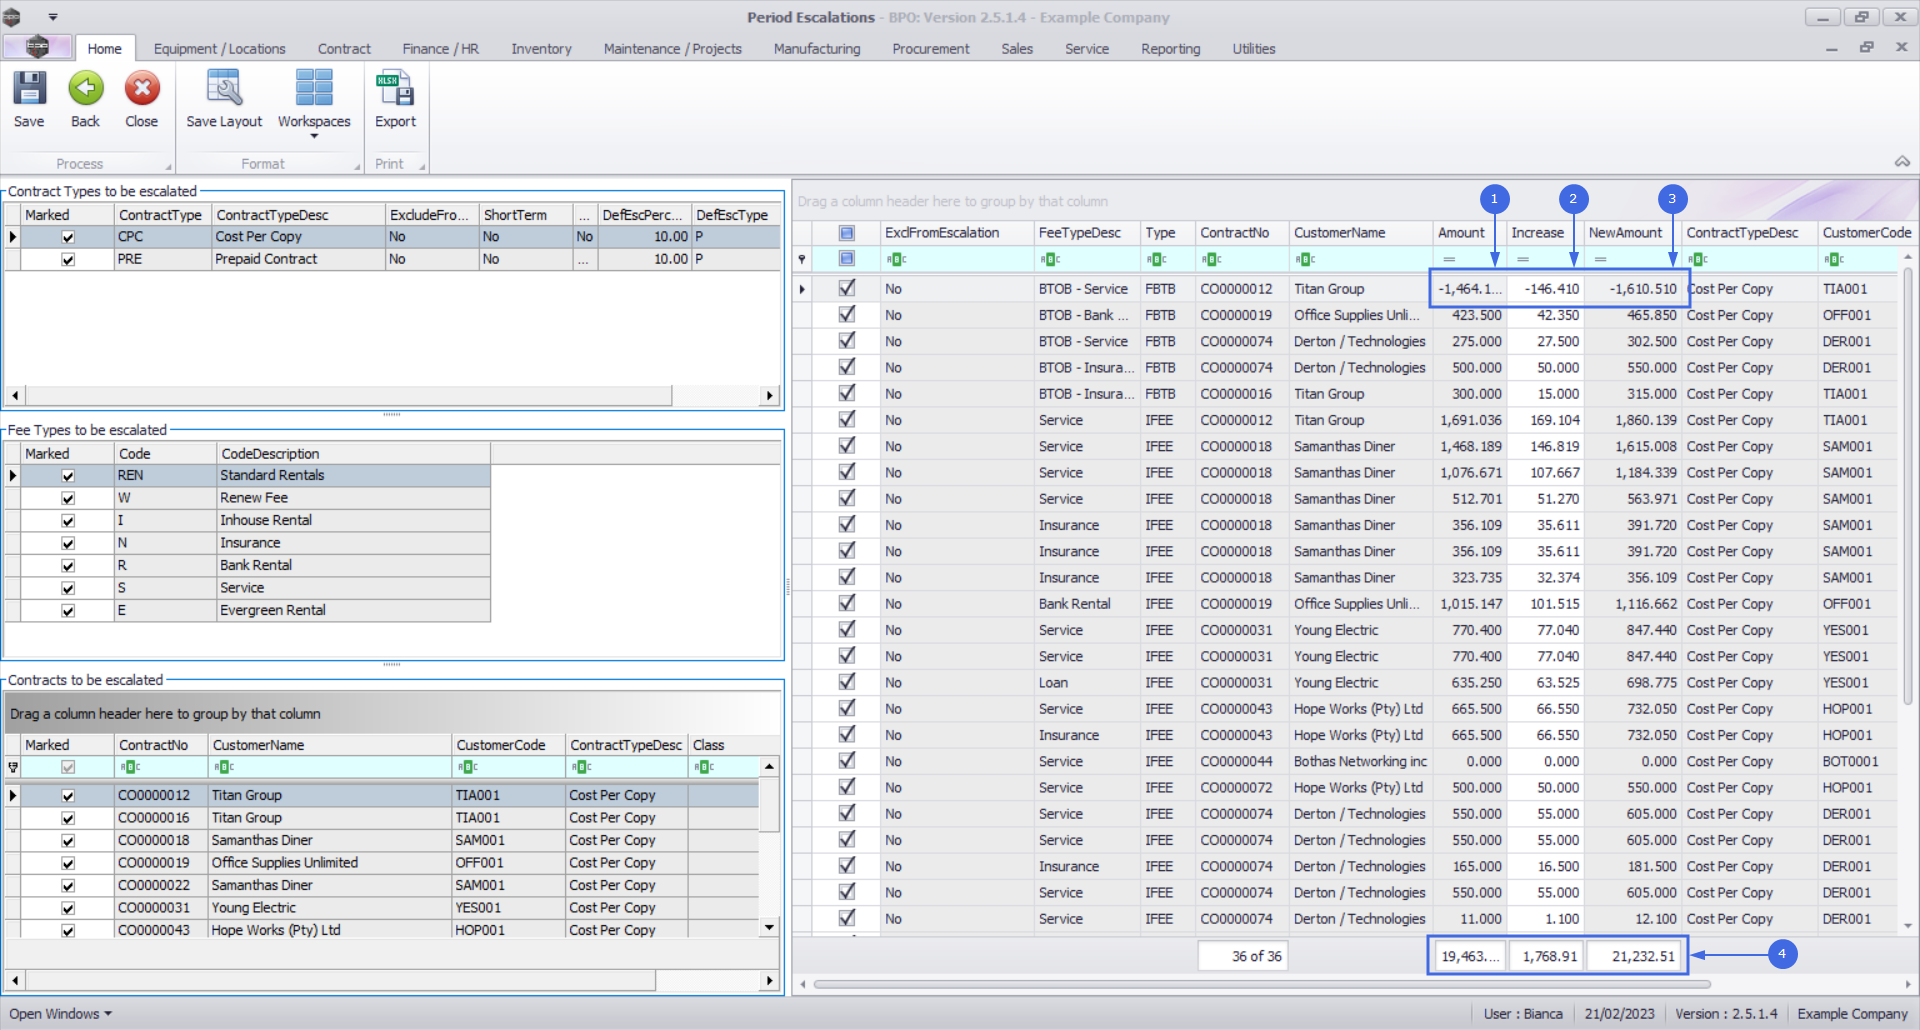This screenshot has height=1030, width=1920.
Task: Switch to the Reporting tab
Action: pos(1170,48)
